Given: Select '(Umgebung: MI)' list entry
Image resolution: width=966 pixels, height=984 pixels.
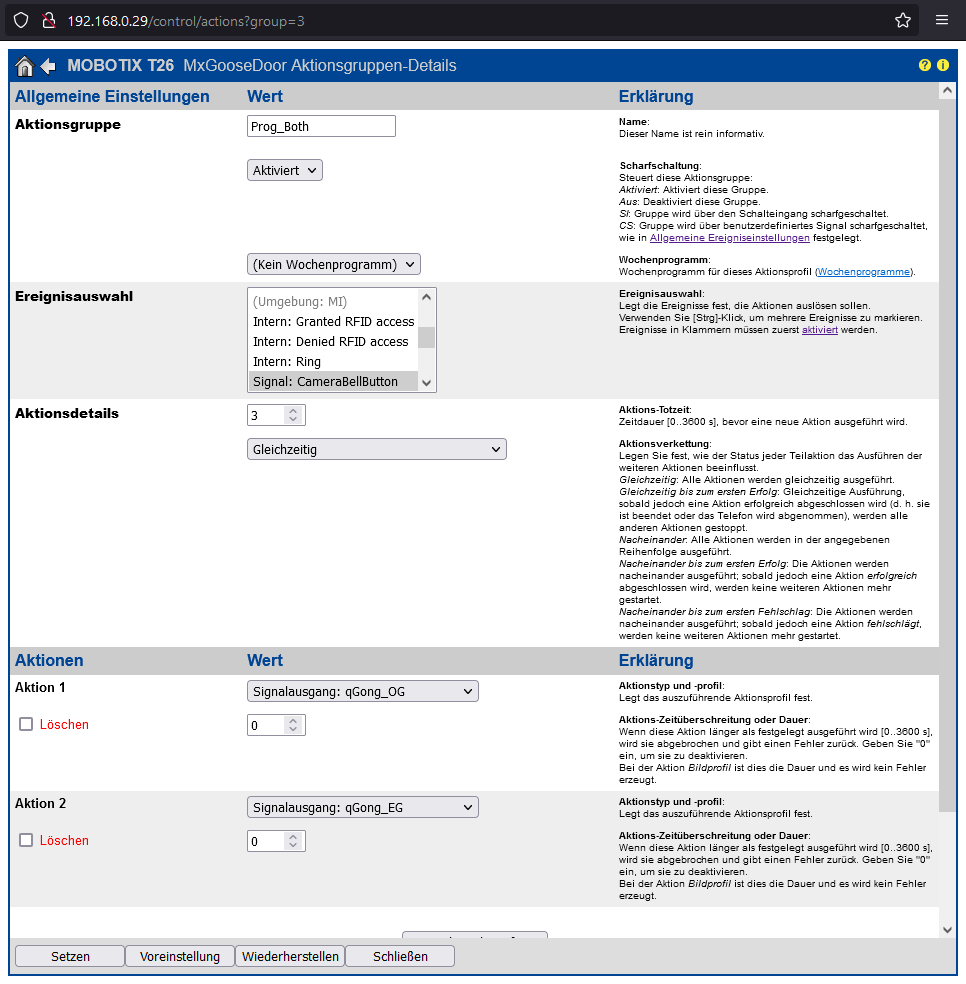Looking at the screenshot, I should 333,301.
